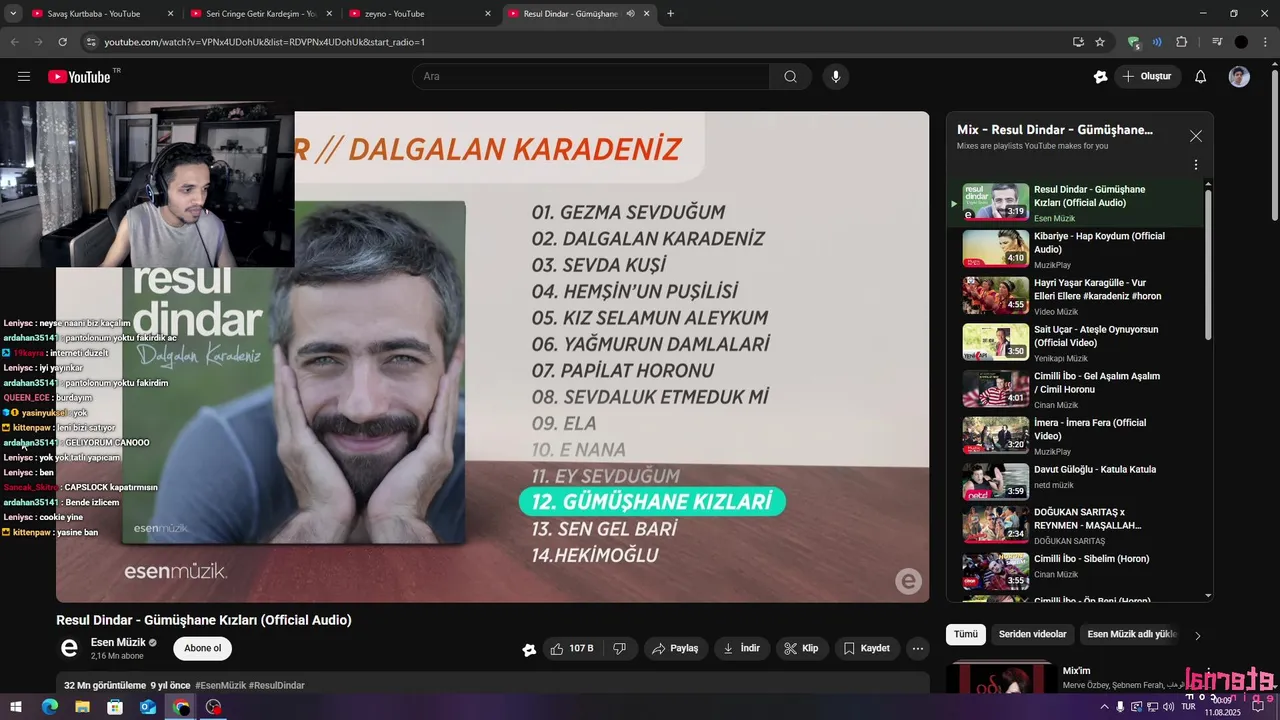
Task: Click the #ResulDindar hashtag
Action: (277, 685)
